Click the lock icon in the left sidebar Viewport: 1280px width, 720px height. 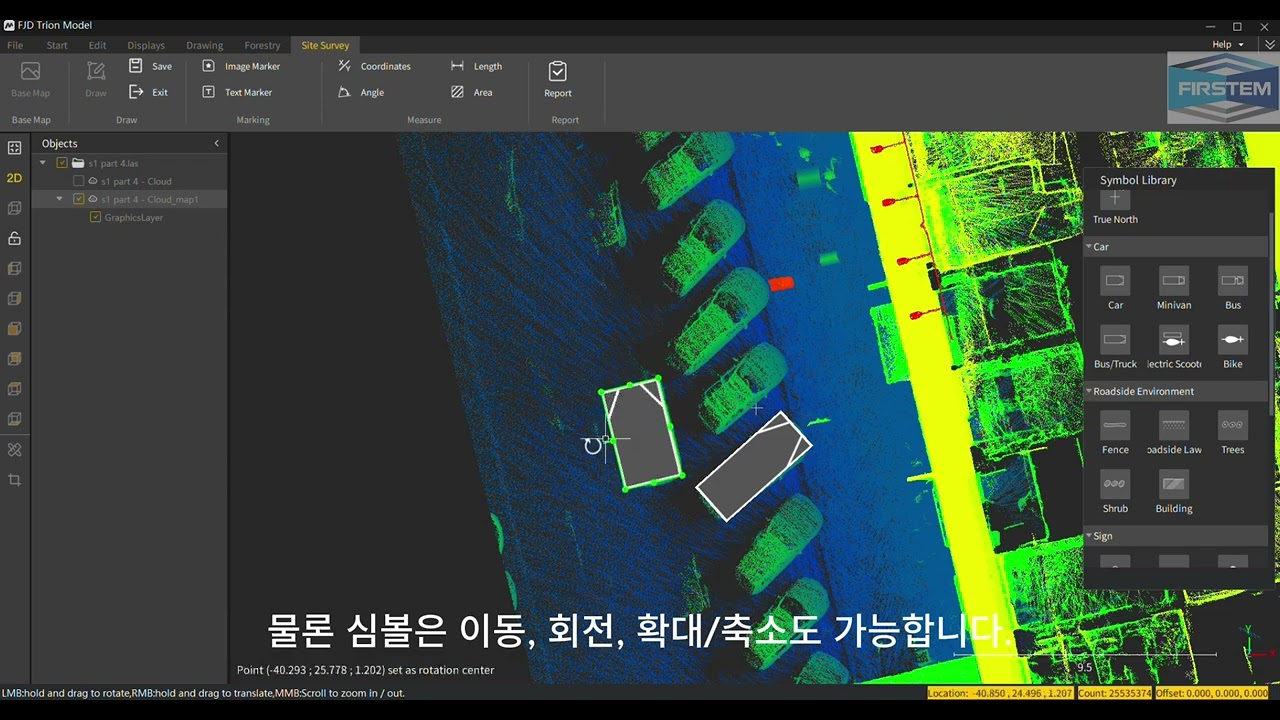click(14, 238)
